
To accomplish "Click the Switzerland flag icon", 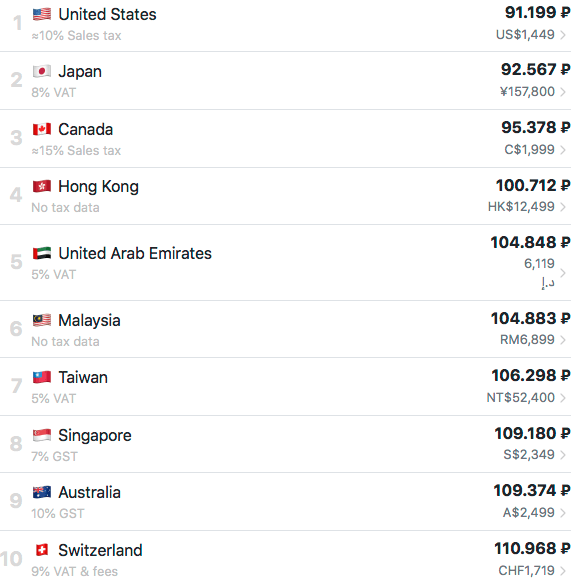I will (x=42, y=550).
